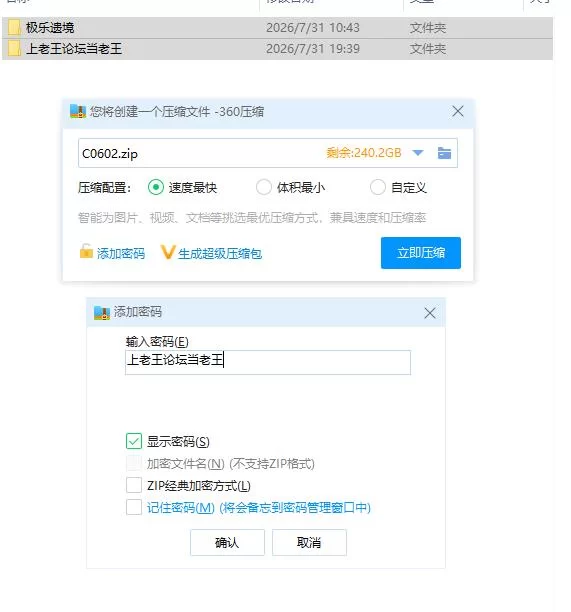Open the browse folder icon beside C0602.zip
The image size is (571, 612).
(444, 153)
